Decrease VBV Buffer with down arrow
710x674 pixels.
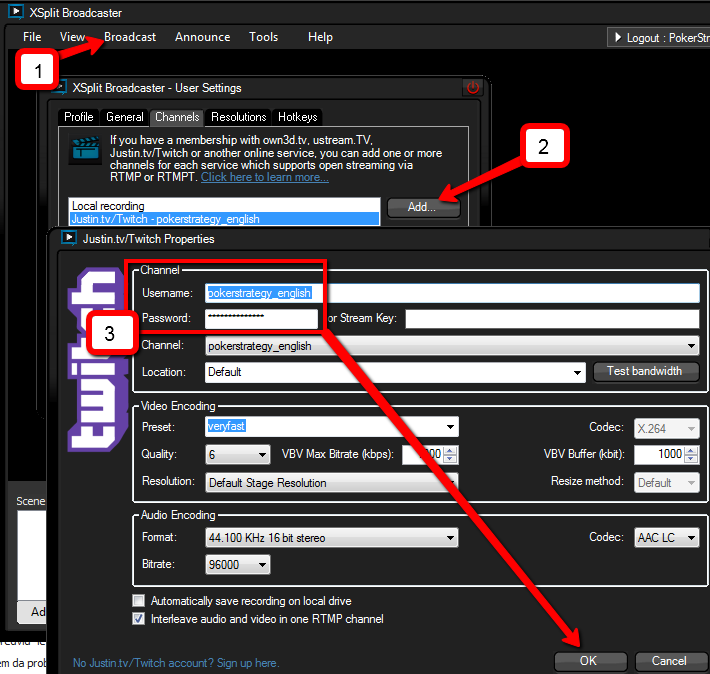pyautogui.click(x=691, y=459)
